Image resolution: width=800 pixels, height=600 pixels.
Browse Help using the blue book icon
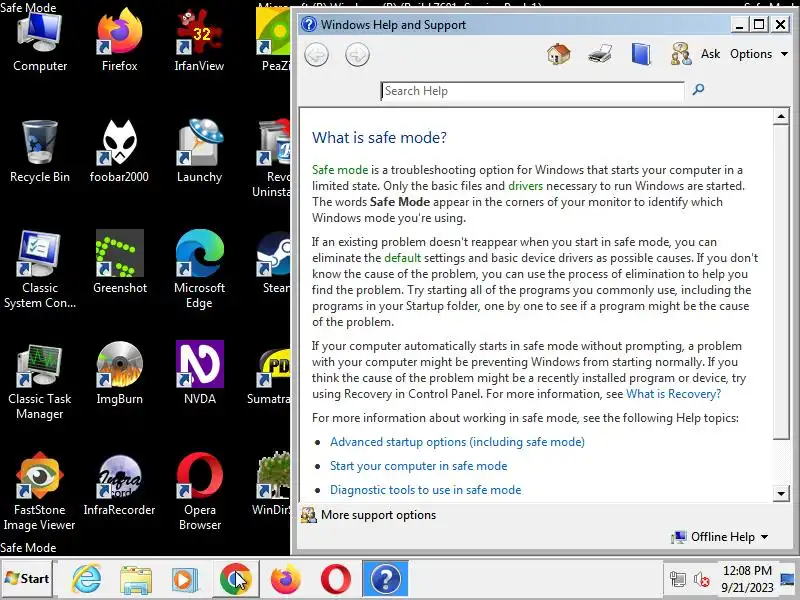[x=641, y=54]
